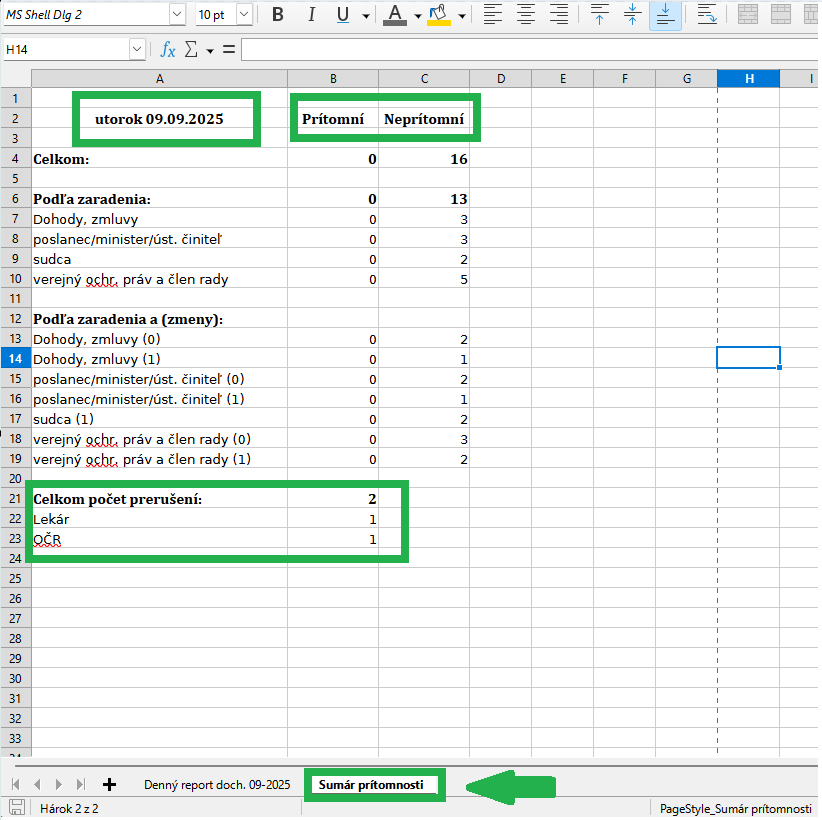The height and width of the screenshot is (820, 822).
Task: Add a new sheet with plus button
Action: (109, 785)
